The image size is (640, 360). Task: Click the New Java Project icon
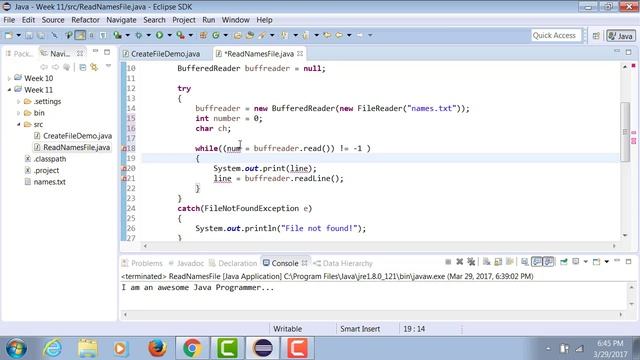point(203,36)
